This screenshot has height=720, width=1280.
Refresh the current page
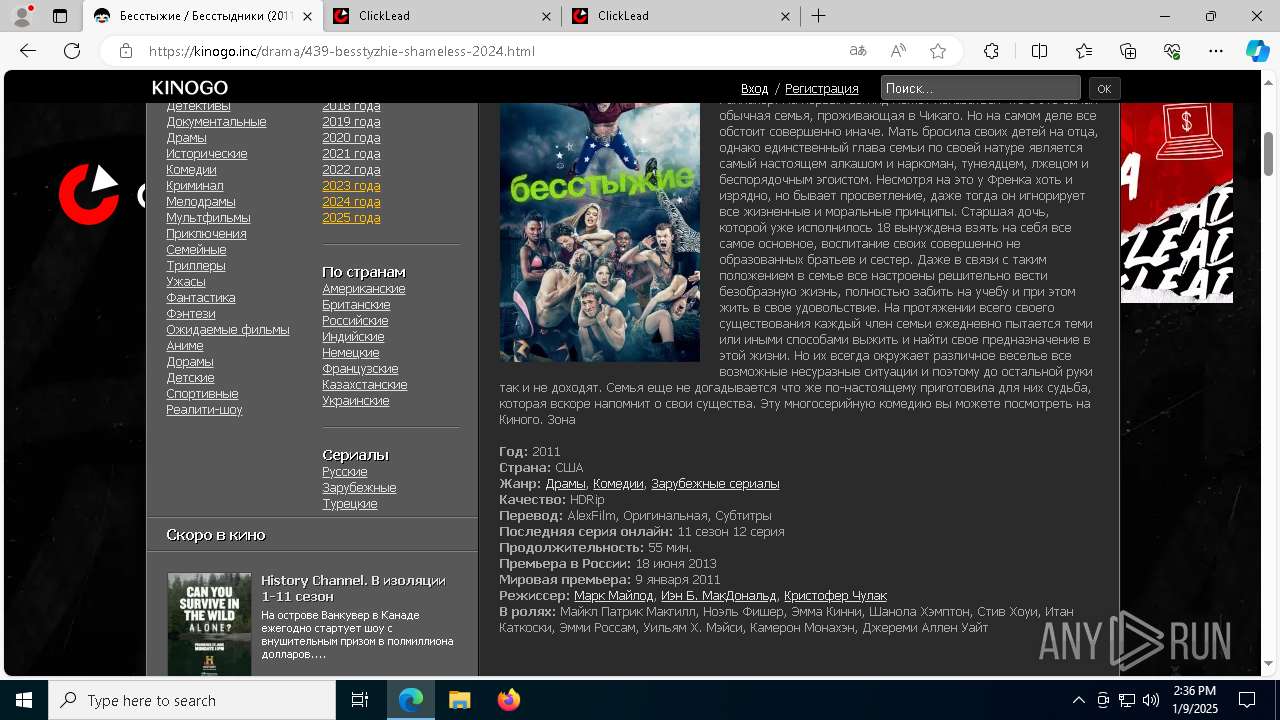tap(72, 51)
